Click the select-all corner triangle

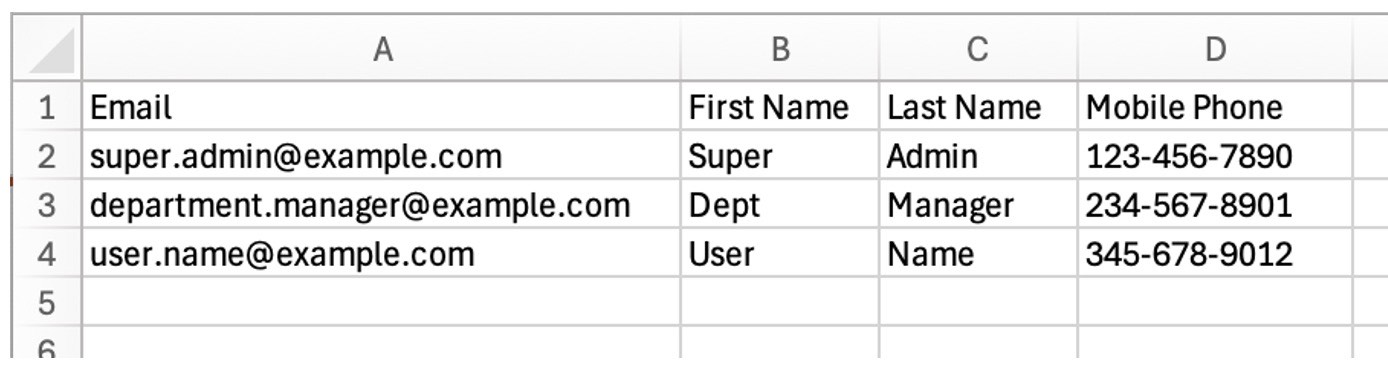point(48,48)
